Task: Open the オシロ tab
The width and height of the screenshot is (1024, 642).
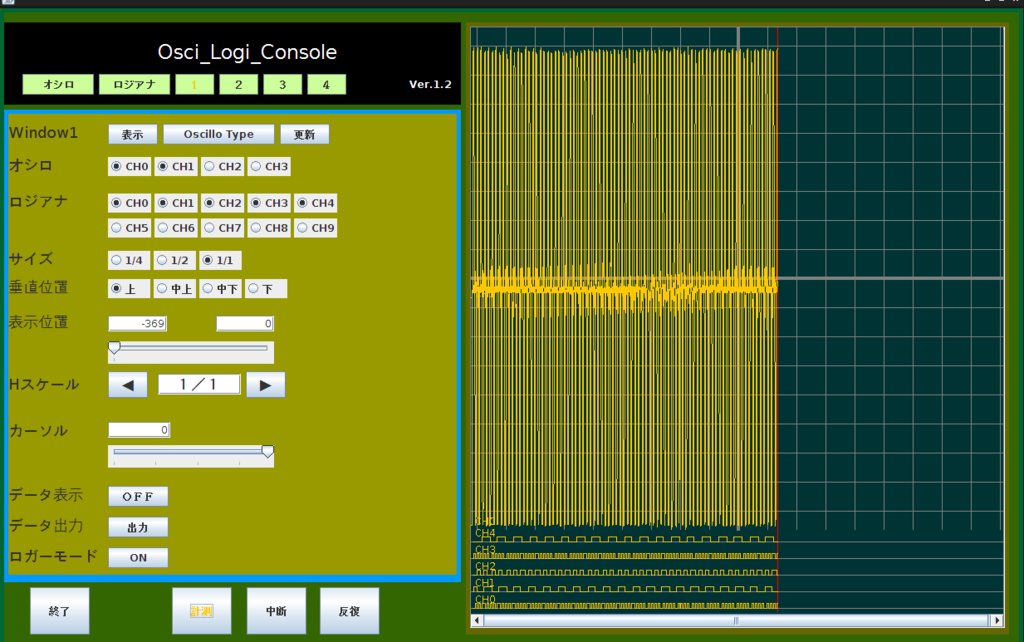Action: point(58,84)
